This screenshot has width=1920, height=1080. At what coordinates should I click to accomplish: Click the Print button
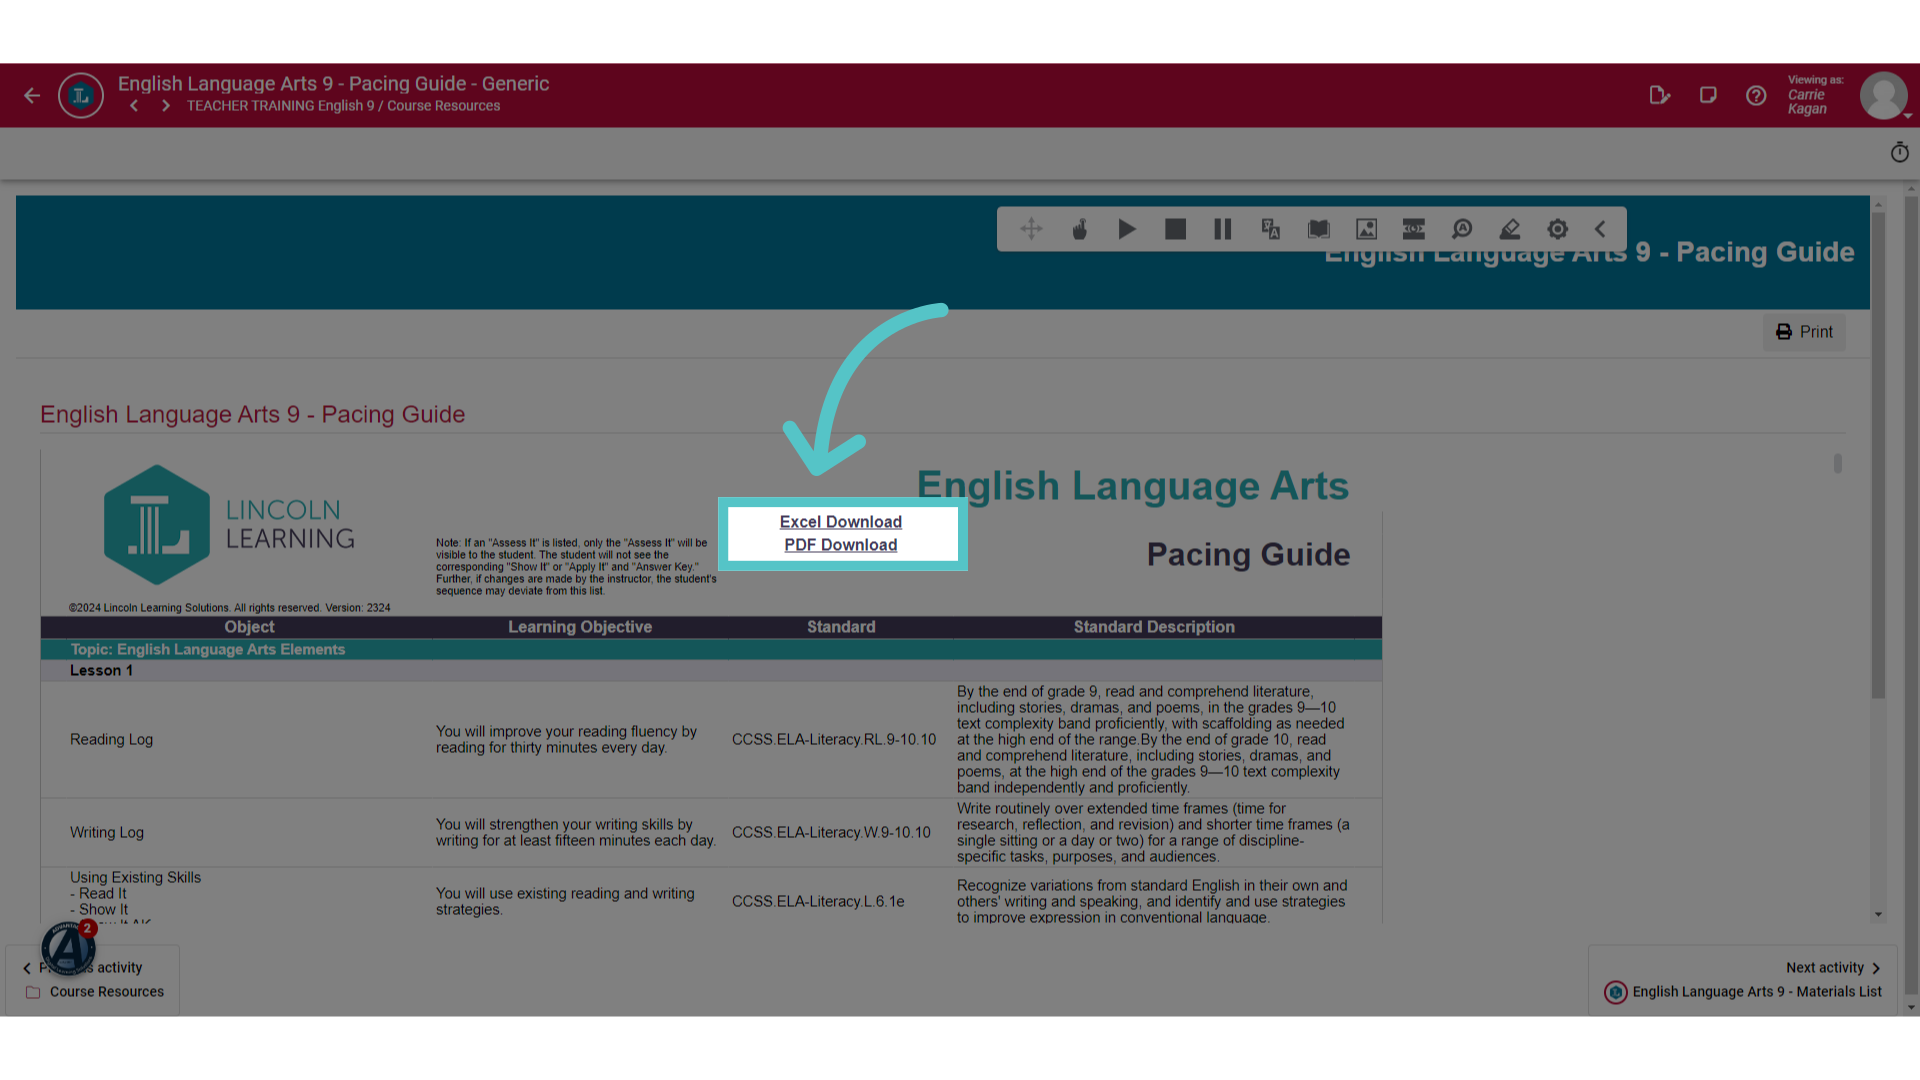pos(1804,332)
